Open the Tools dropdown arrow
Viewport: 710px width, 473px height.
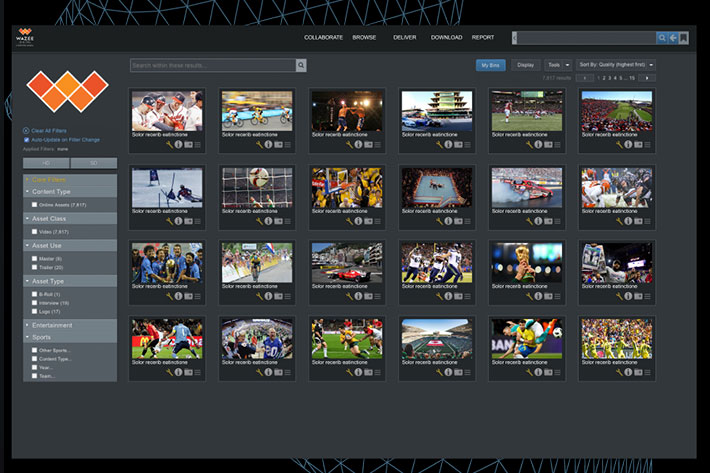pos(567,65)
